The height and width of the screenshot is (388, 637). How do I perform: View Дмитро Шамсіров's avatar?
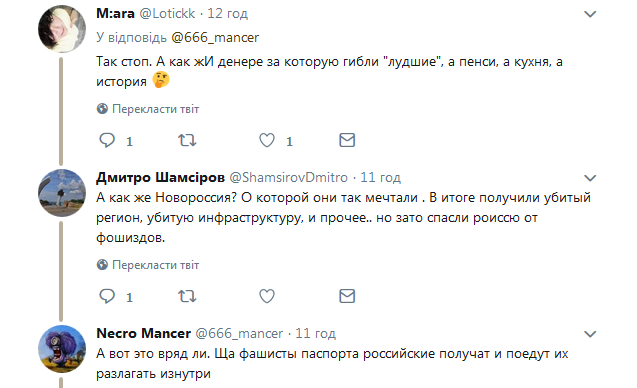tap(62, 193)
